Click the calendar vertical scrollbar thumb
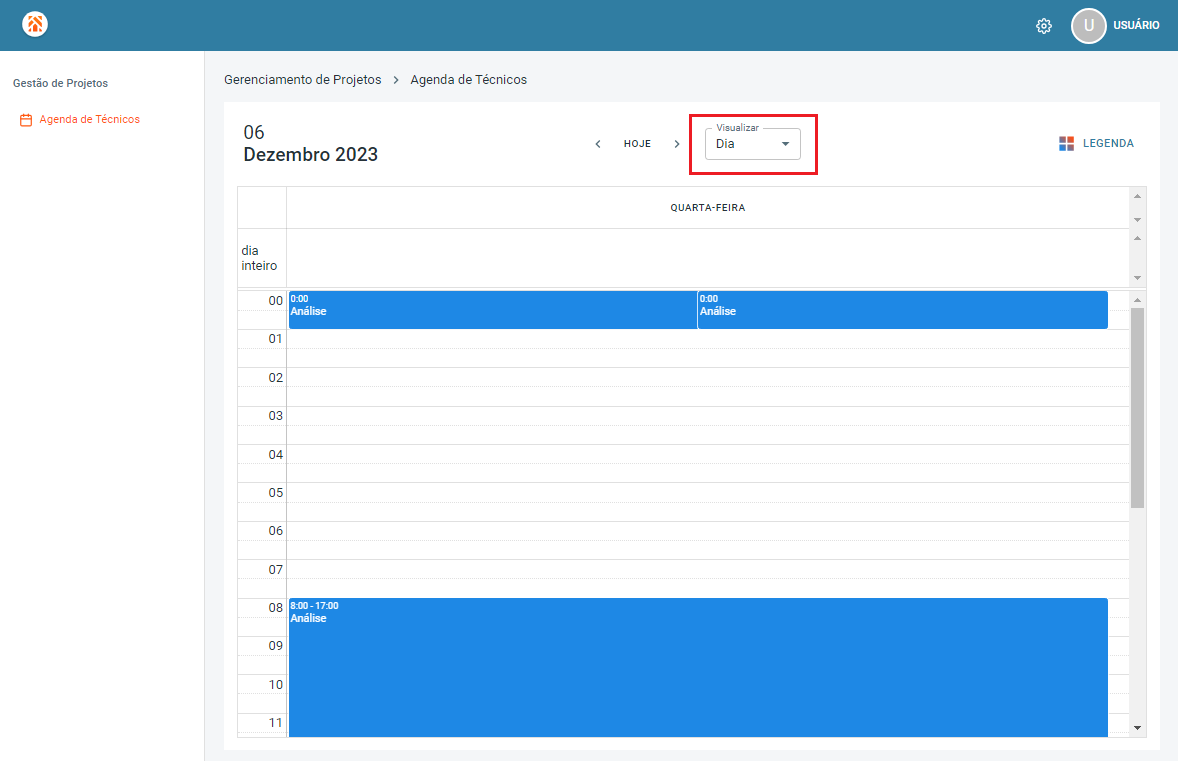1178x761 pixels. (x=1137, y=407)
